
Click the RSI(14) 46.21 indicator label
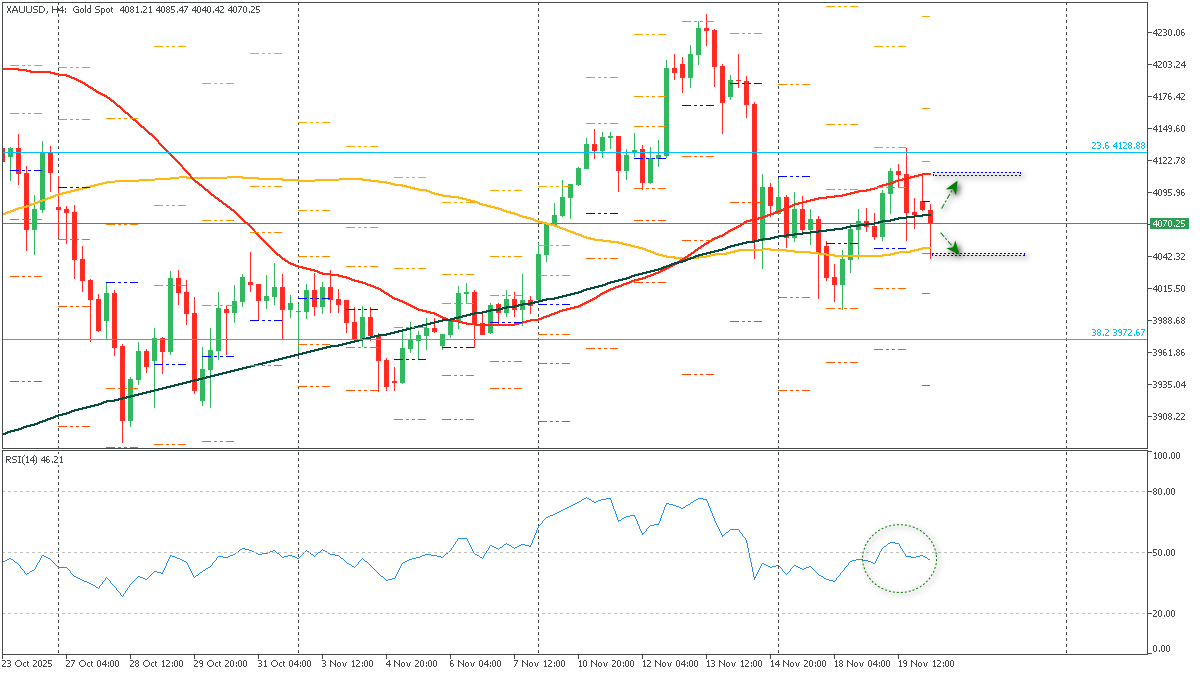coord(32,460)
